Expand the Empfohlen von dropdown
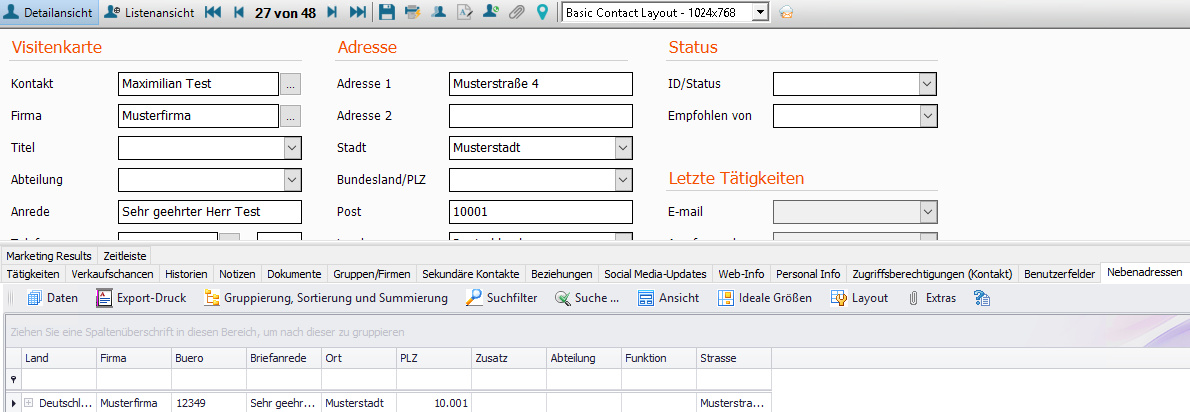 coord(928,116)
